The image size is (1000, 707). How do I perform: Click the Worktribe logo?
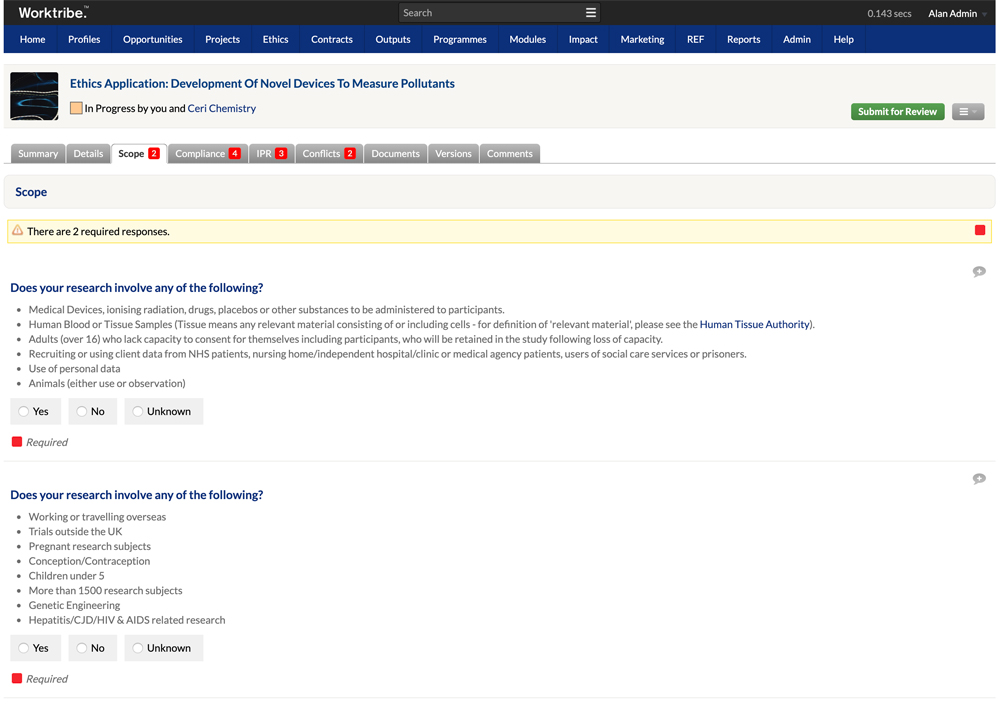click(54, 12)
